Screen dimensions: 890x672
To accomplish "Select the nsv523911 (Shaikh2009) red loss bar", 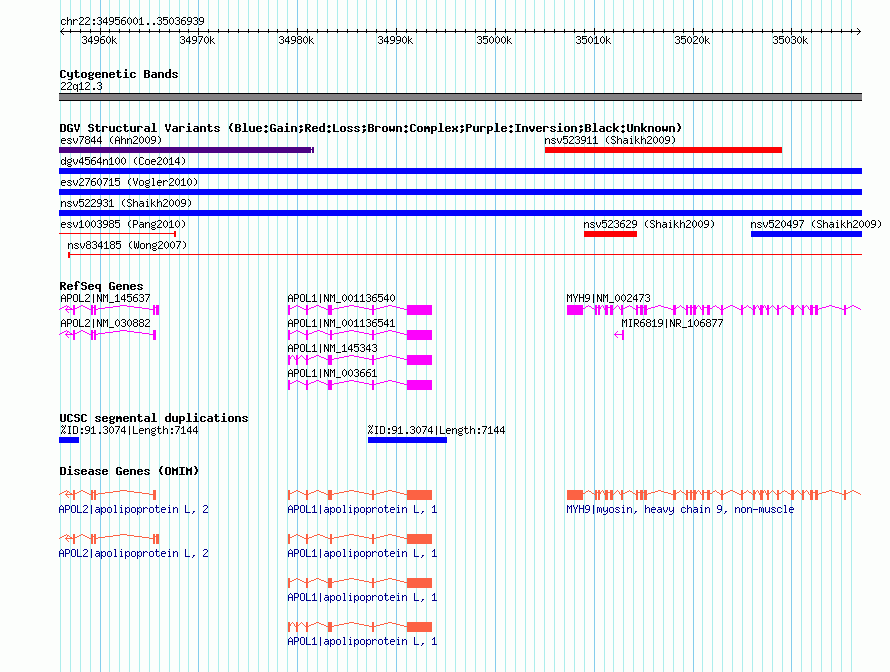I will point(663,150).
